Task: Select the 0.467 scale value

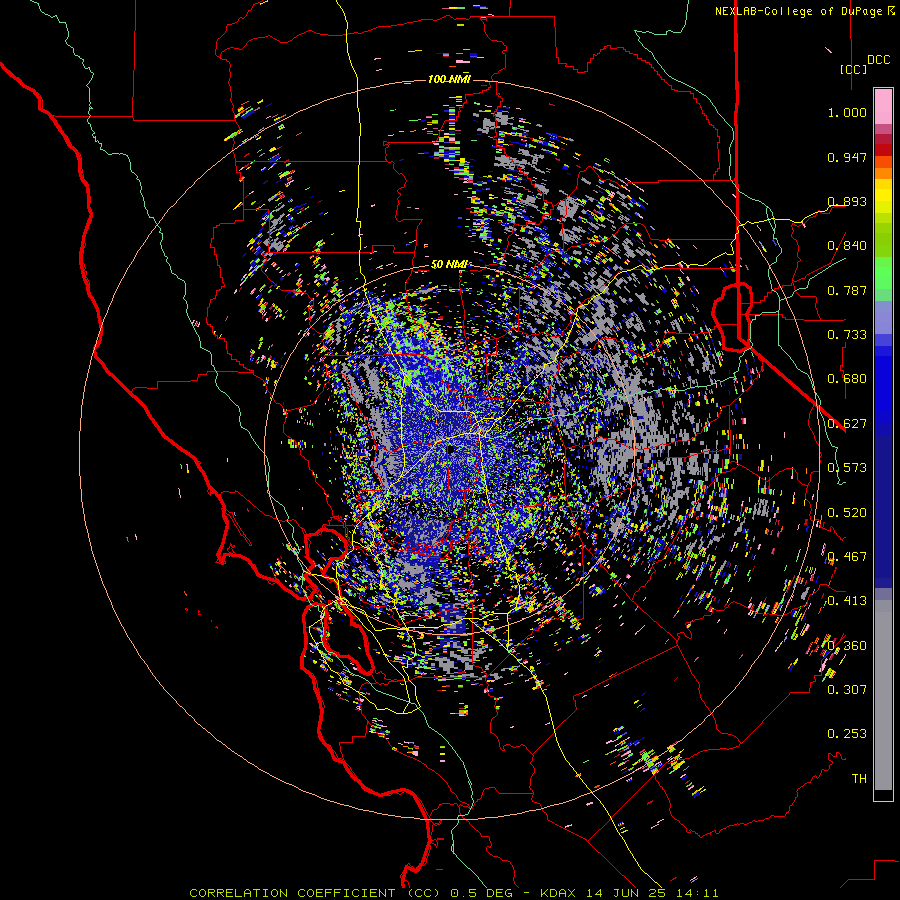Action: click(847, 557)
